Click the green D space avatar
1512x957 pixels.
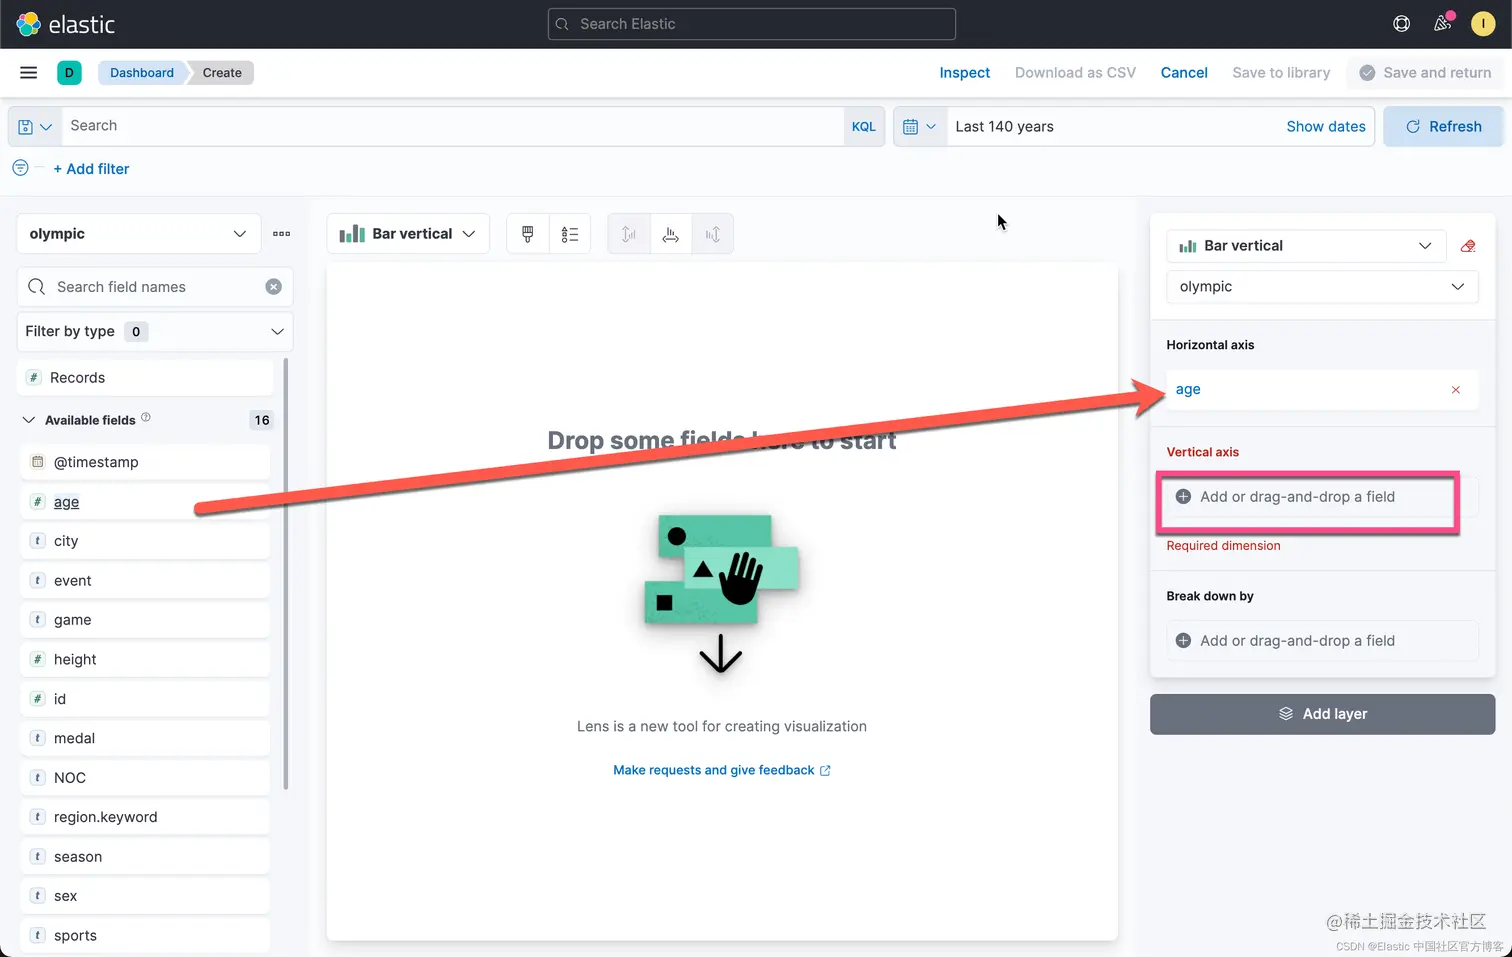(69, 73)
